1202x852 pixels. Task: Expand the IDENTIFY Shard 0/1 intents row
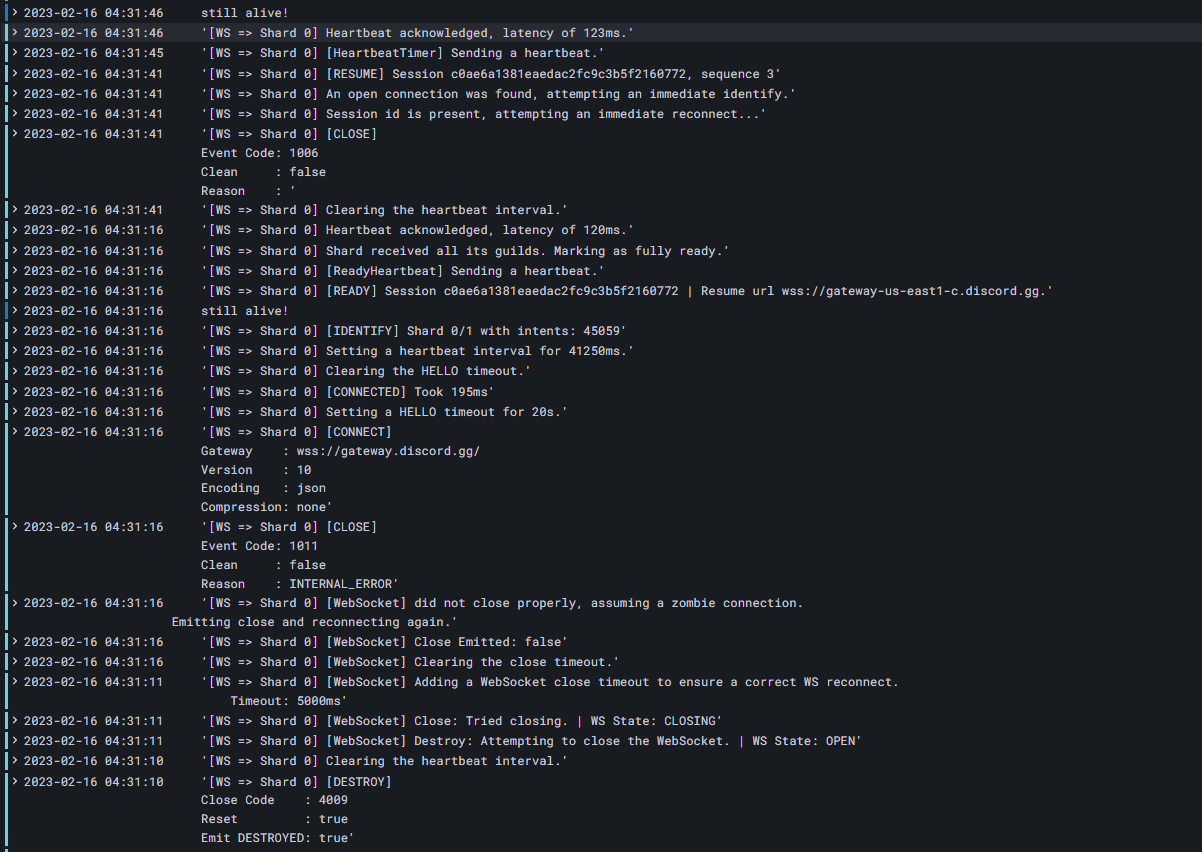15,331
